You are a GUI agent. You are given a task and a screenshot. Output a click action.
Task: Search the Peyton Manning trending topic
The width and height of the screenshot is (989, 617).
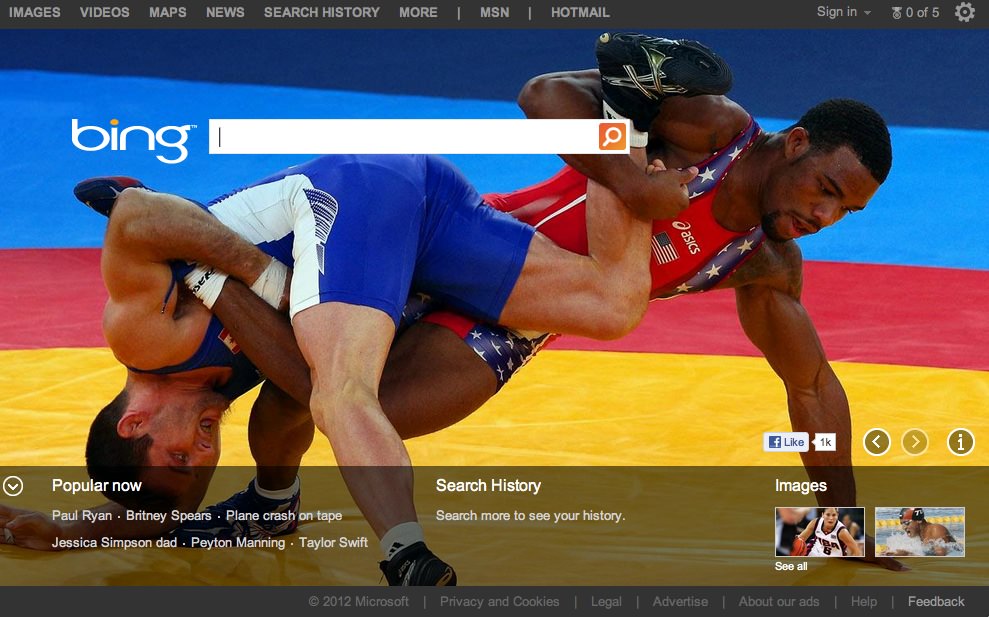coord(238,543)
